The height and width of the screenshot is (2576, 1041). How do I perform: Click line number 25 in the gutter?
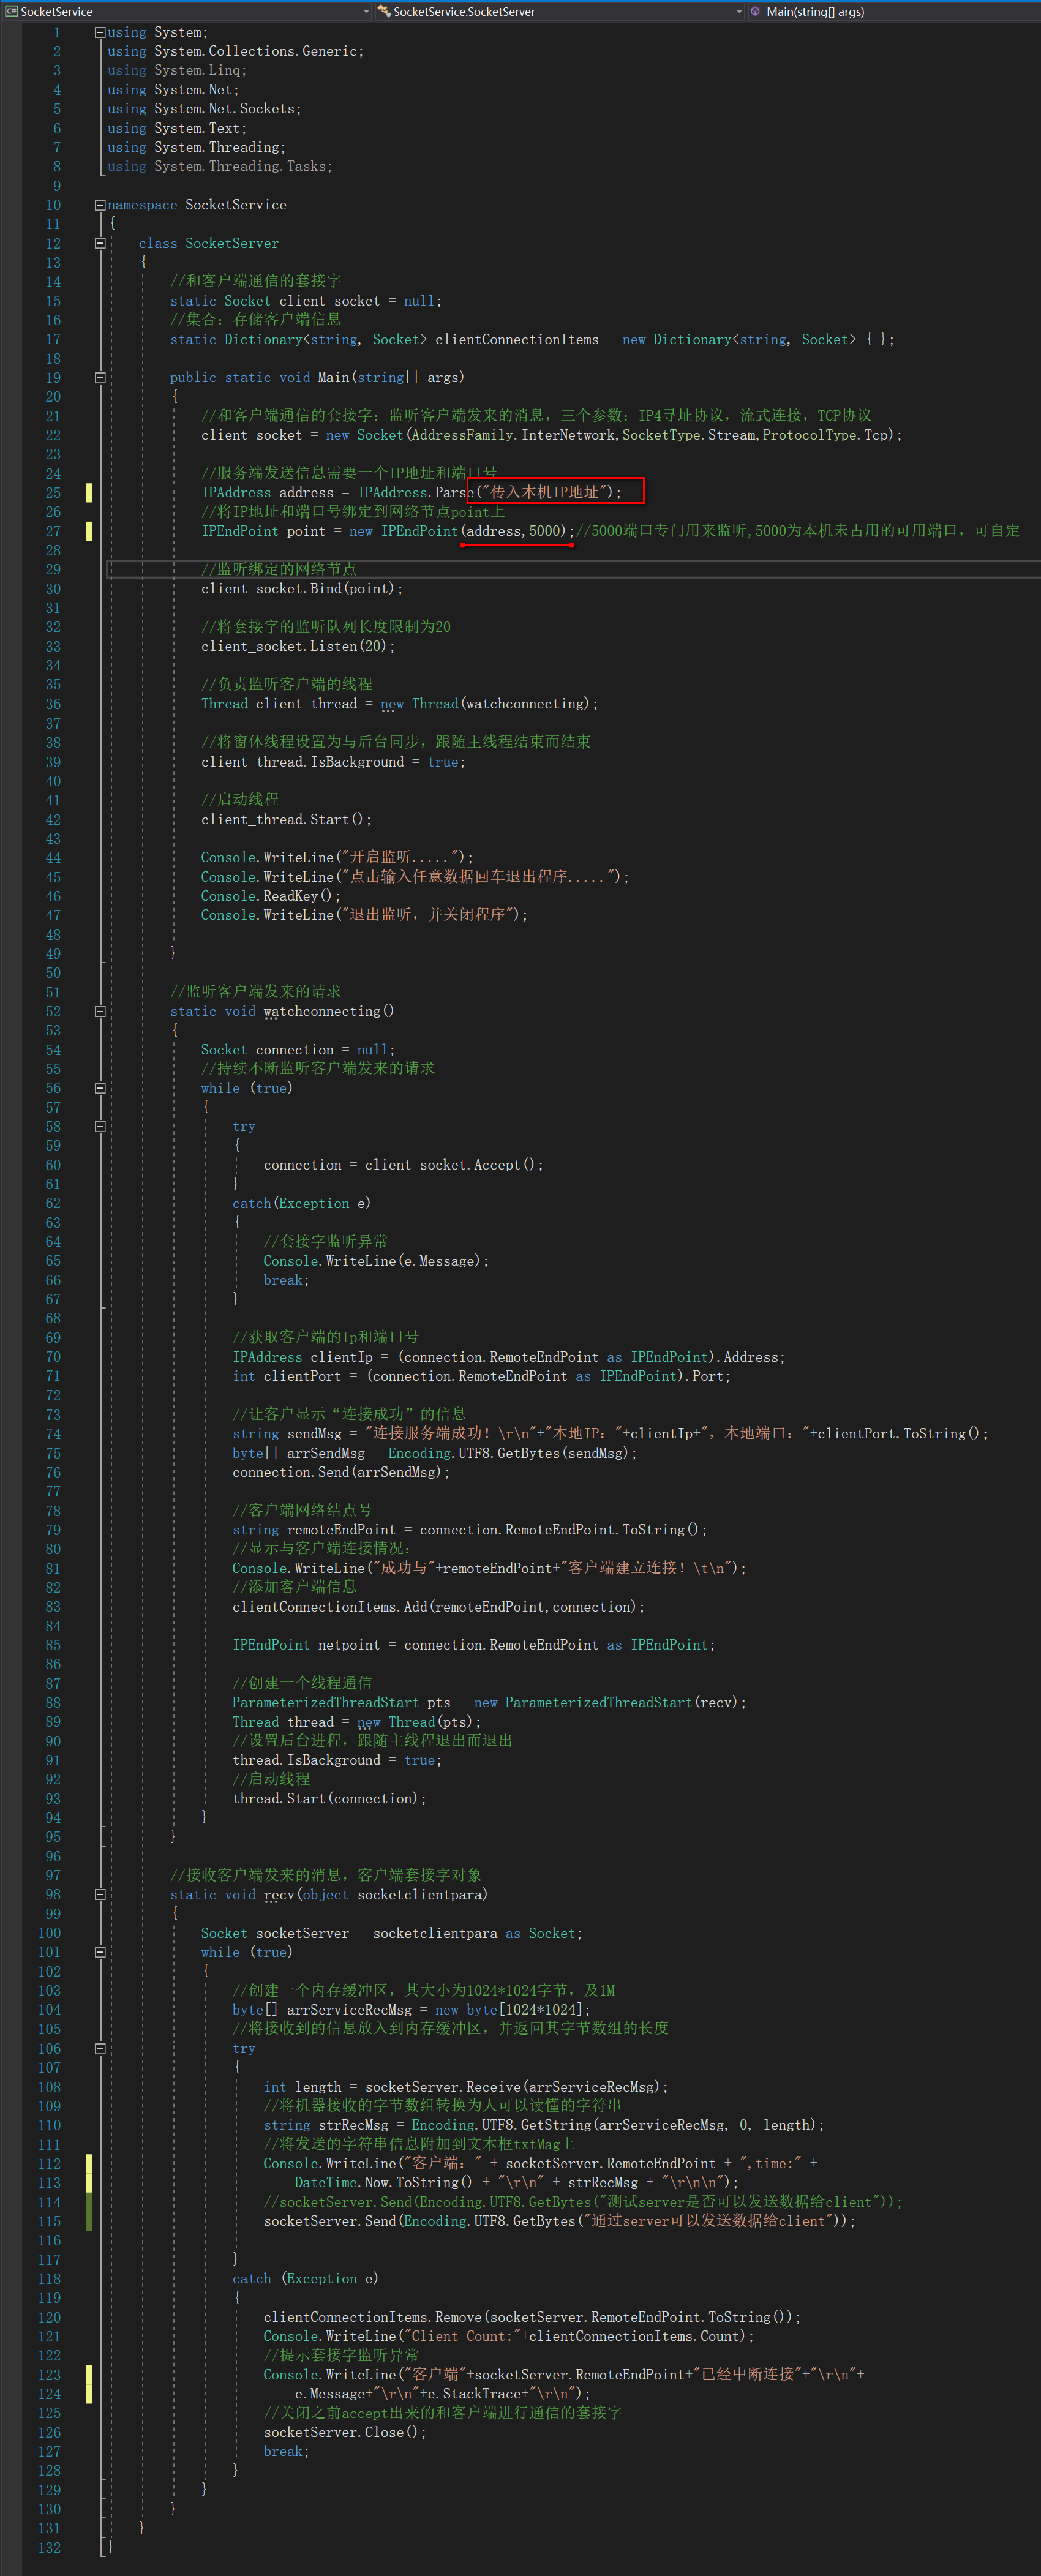(53, 492)
